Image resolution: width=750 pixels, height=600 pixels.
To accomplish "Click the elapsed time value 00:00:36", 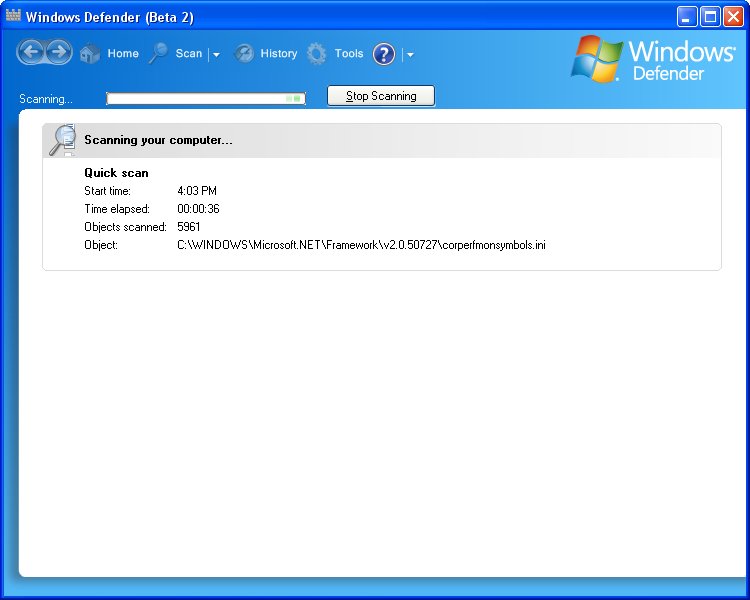I will [198, 209].
